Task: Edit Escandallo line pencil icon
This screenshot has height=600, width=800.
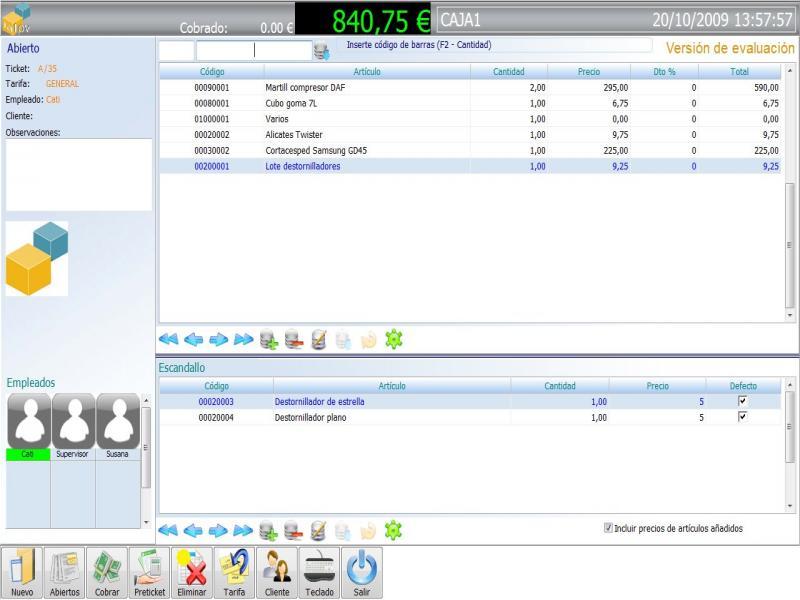Action: [x=318, y=531]
